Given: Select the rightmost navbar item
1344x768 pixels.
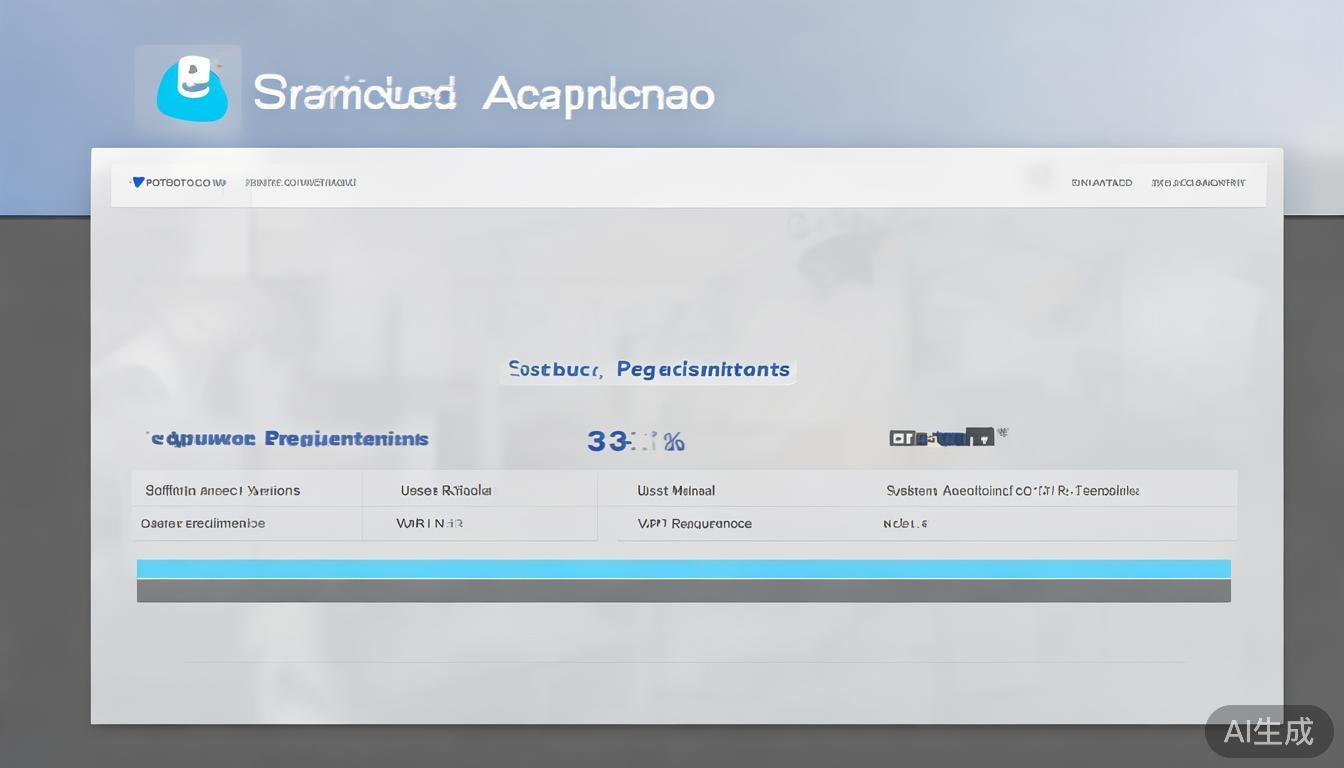Looking at the screenshot, I should 1198,183.
